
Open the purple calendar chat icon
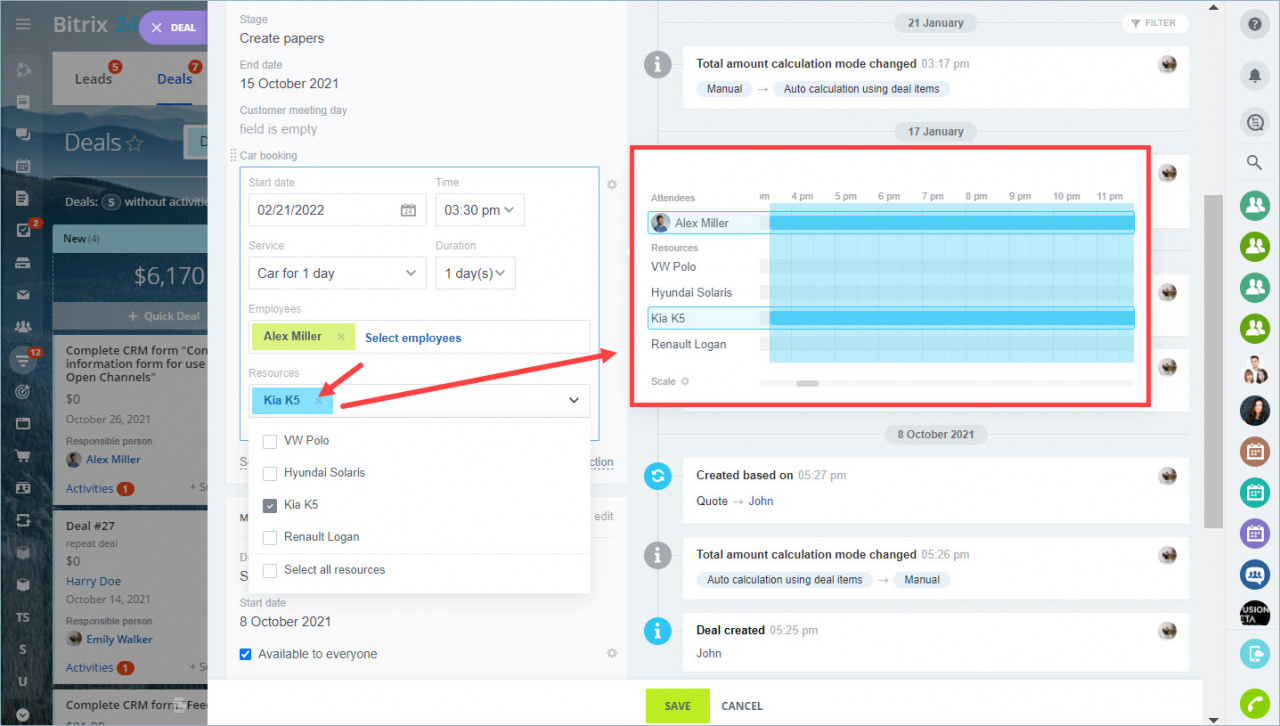click(x=1254, y=533)
